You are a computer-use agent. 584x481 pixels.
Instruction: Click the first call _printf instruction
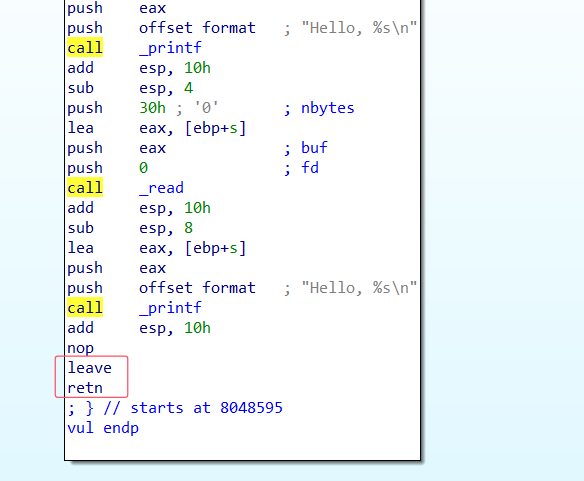[x=134, y=48]
